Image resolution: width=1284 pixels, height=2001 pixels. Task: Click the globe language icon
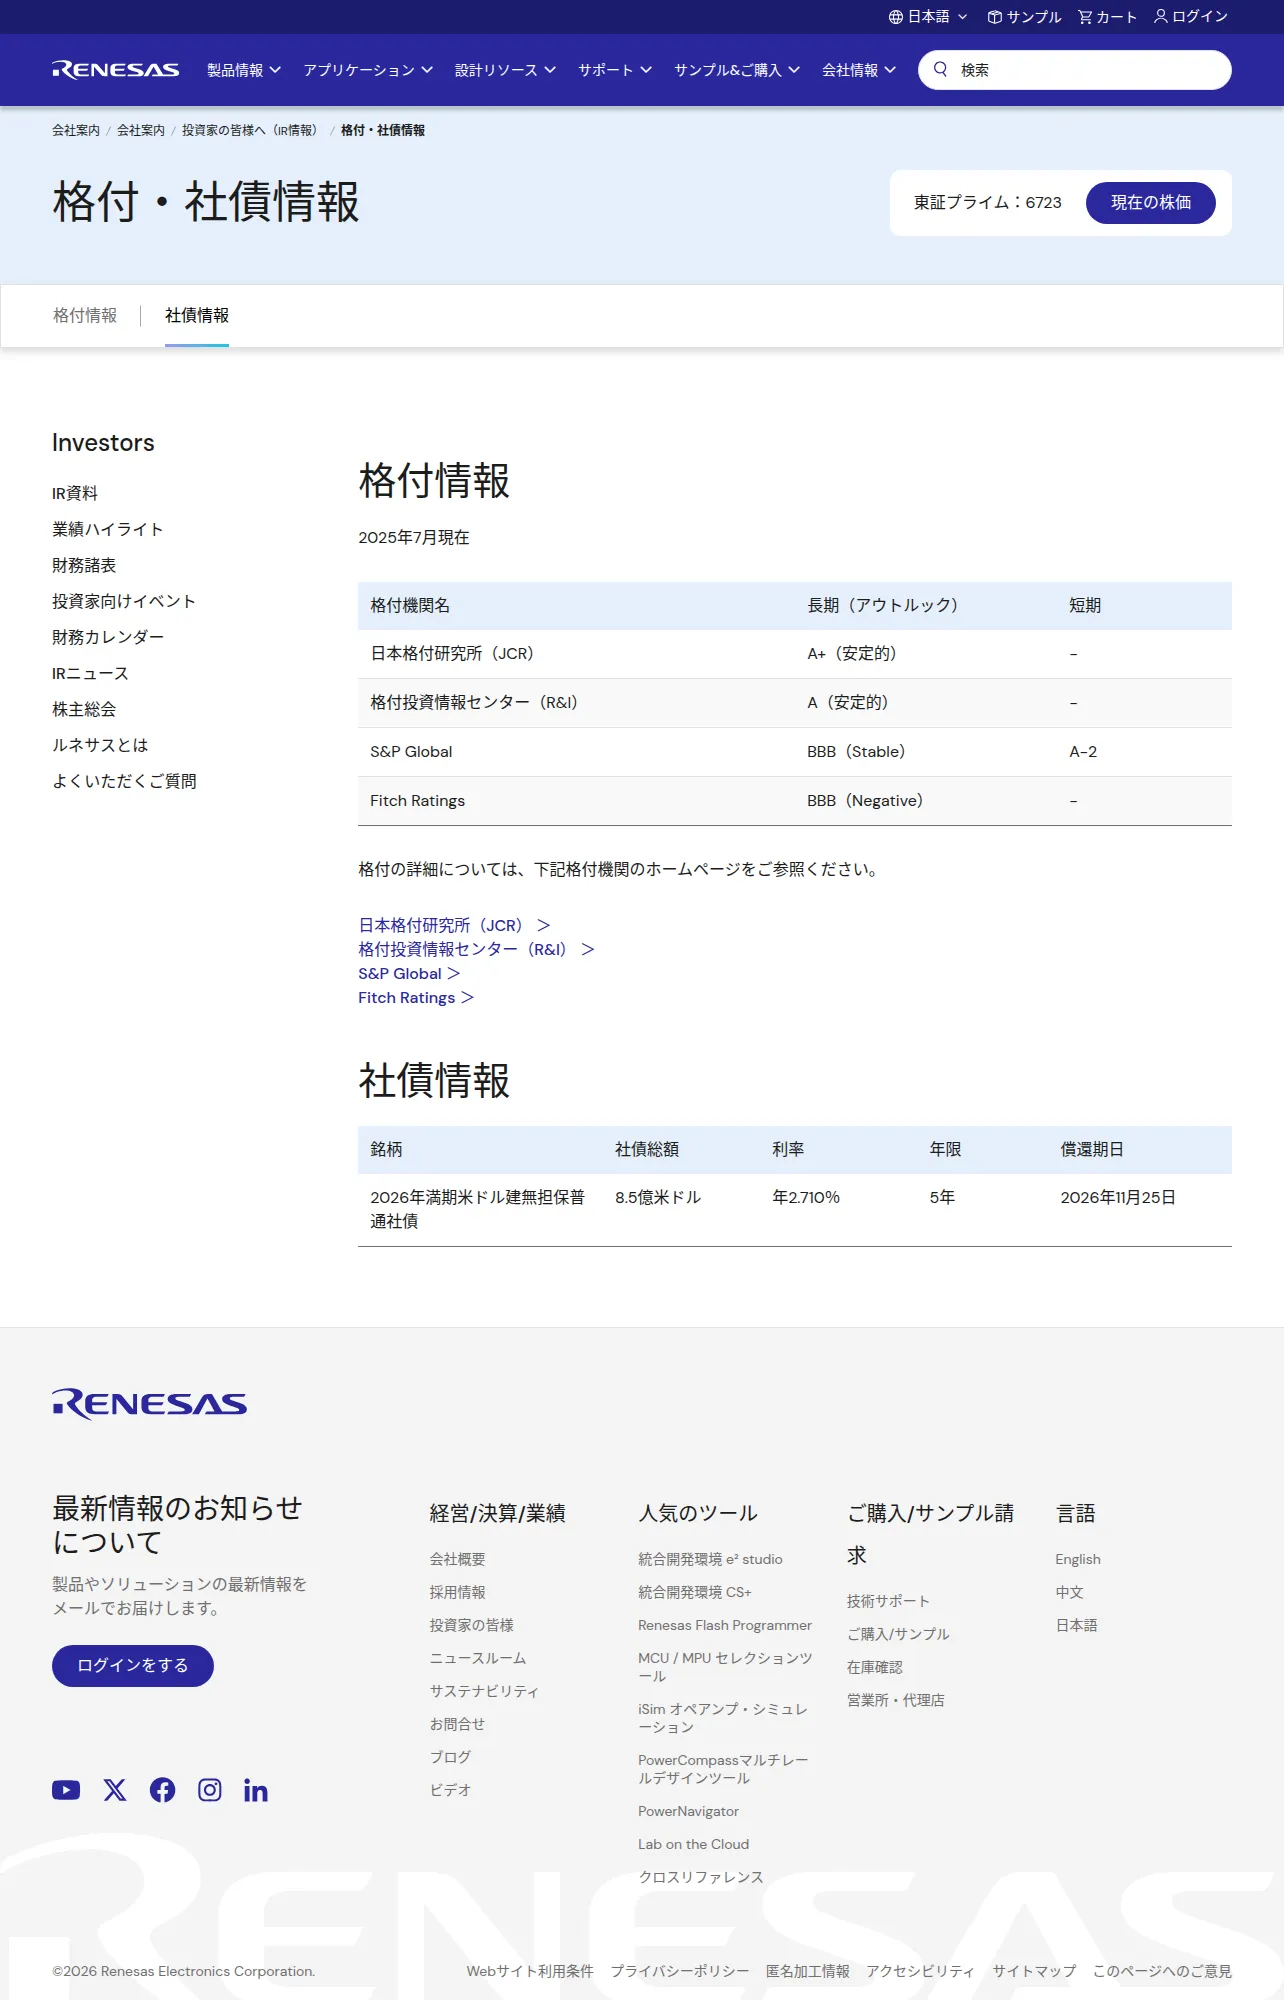click(895, 17)
